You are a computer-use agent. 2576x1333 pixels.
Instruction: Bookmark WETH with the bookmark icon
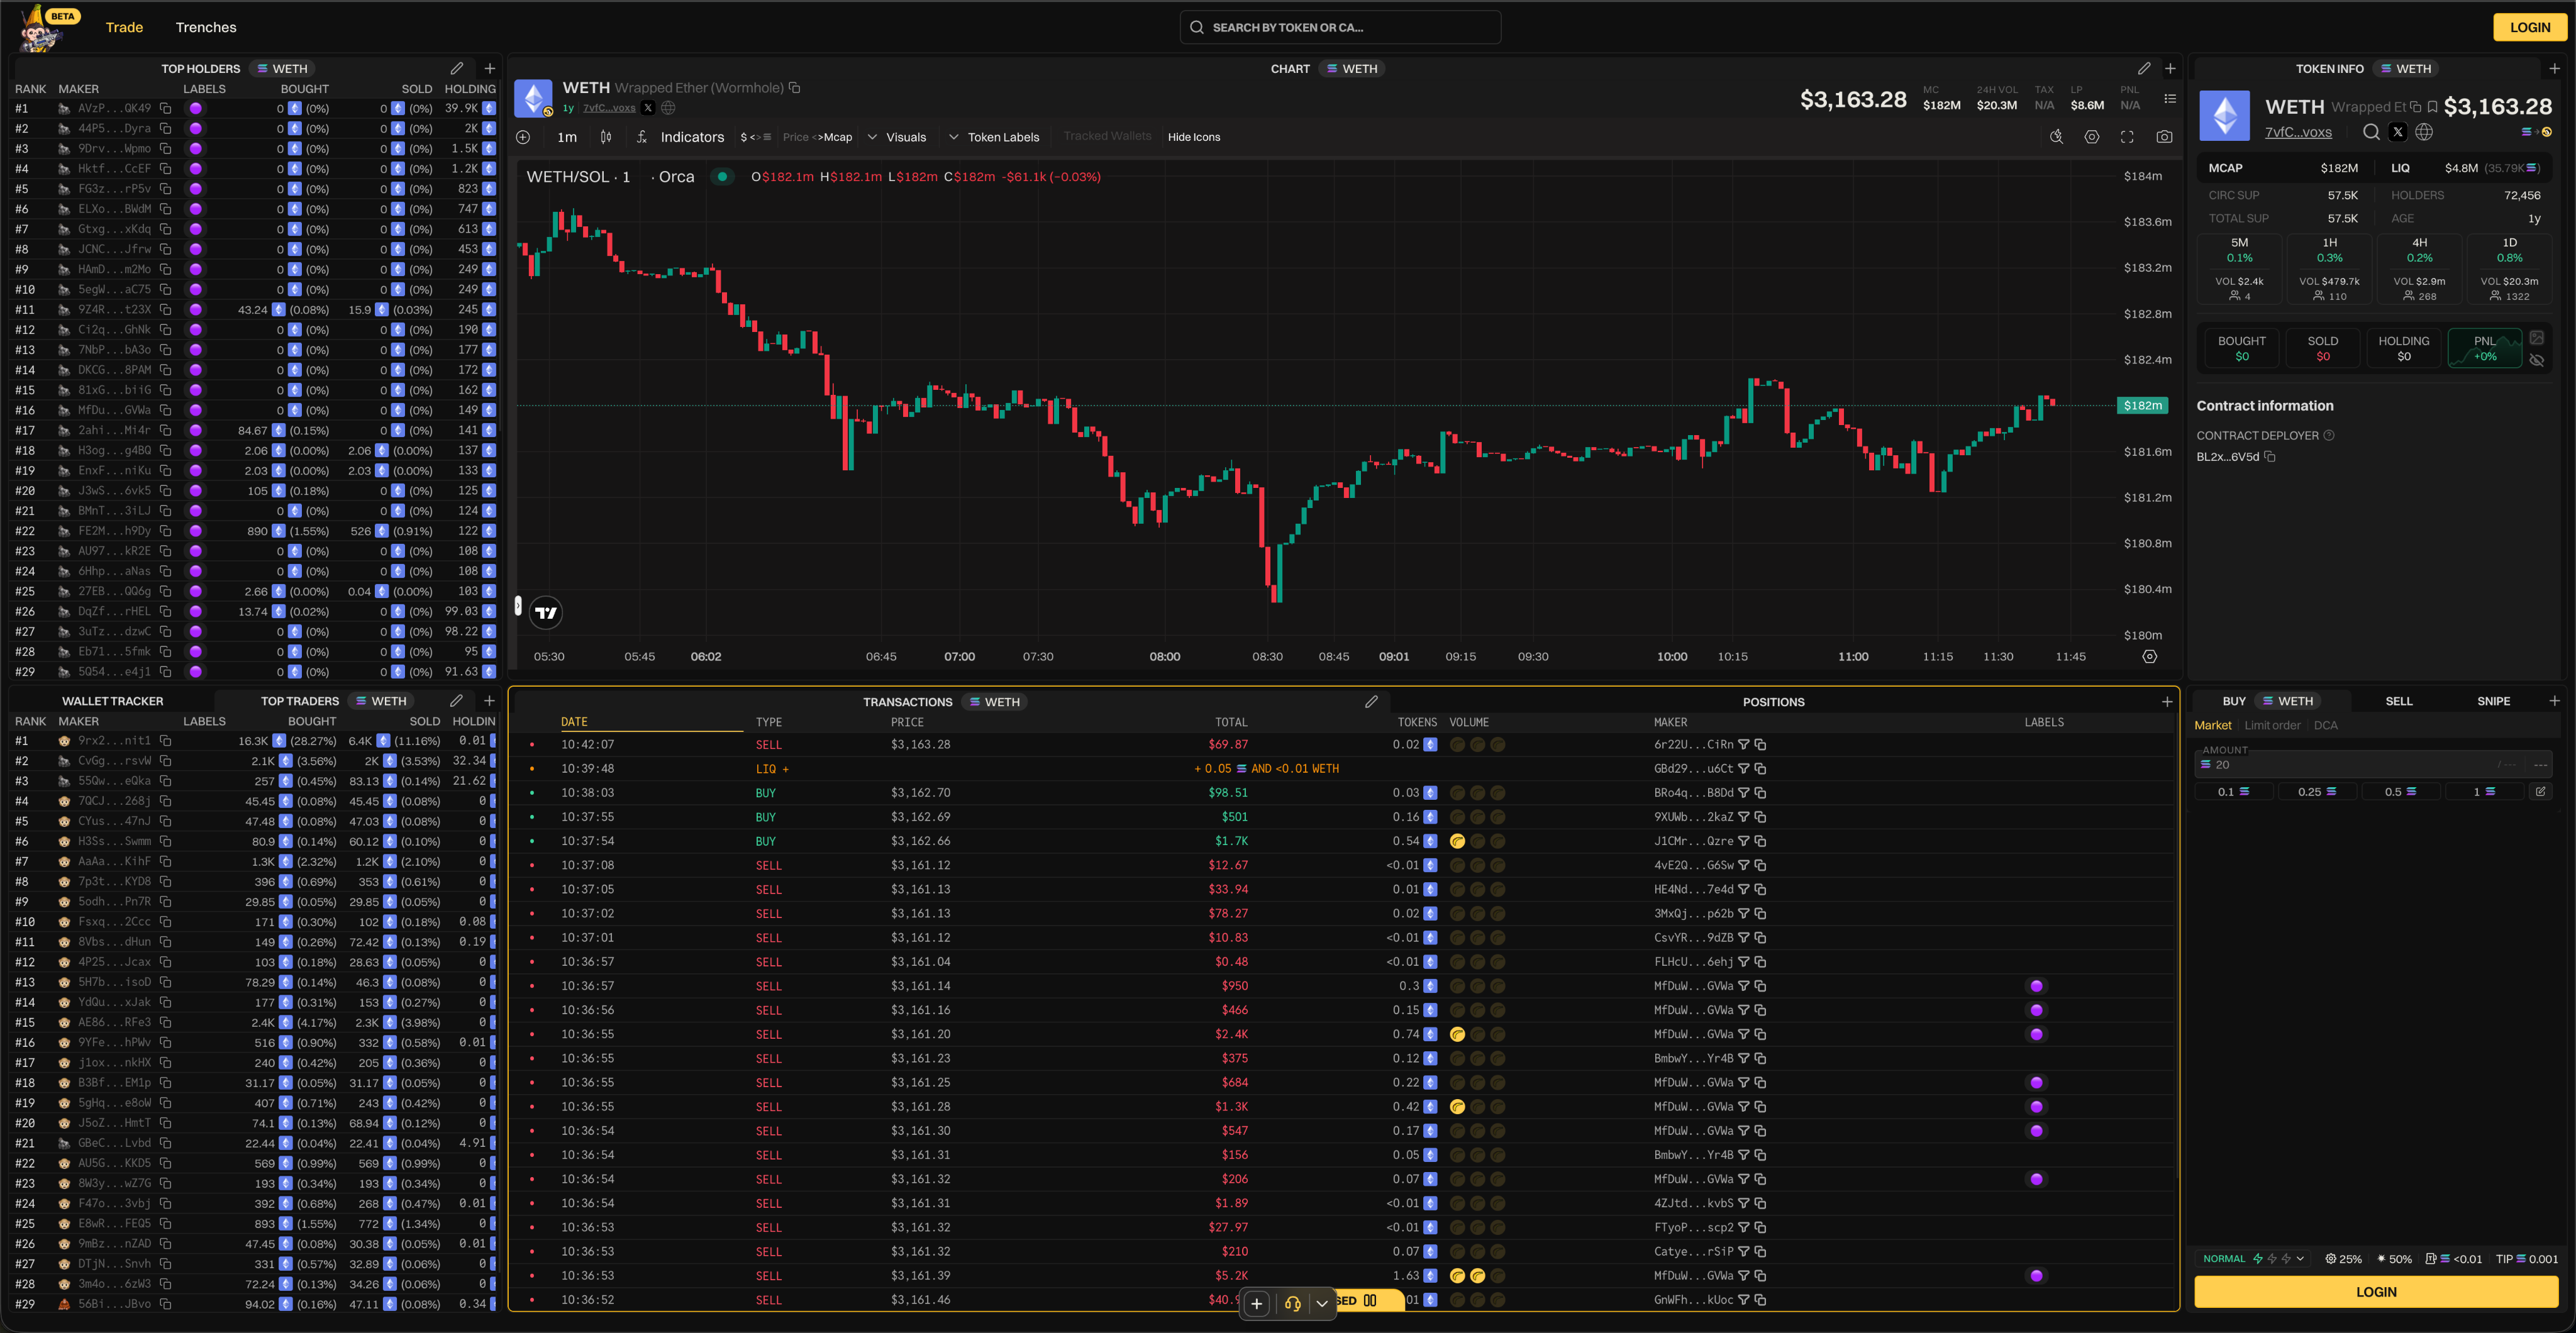click(x=2433, y=107)
